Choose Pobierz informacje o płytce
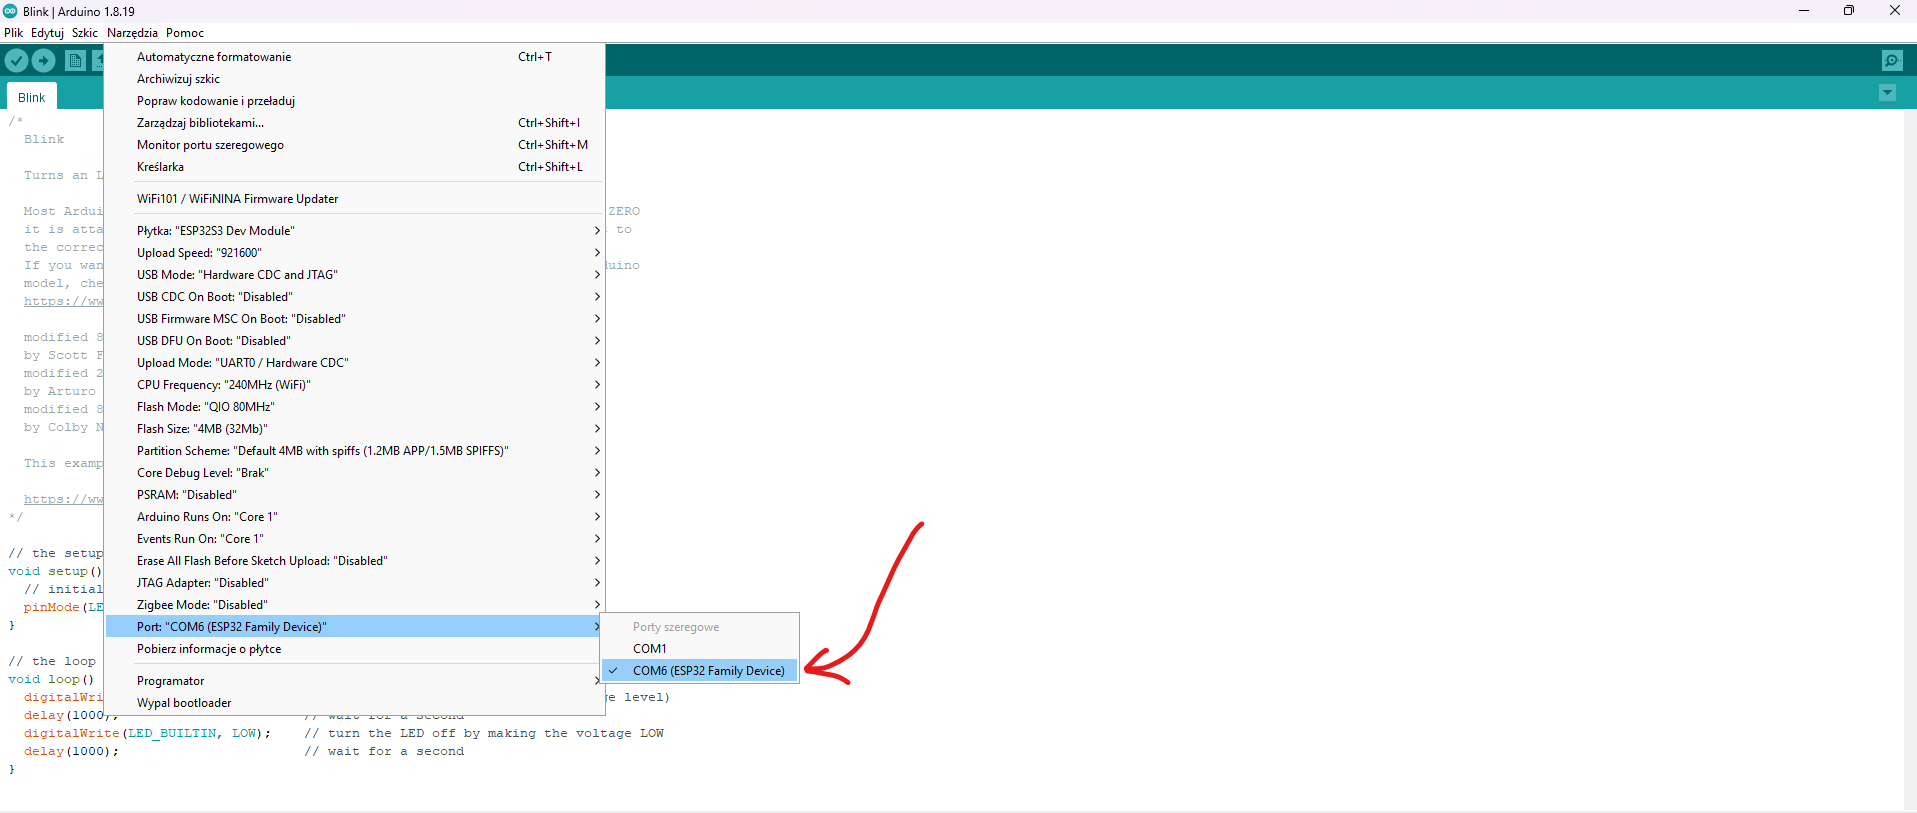The image size is (1917, 813). pos(355,649)
